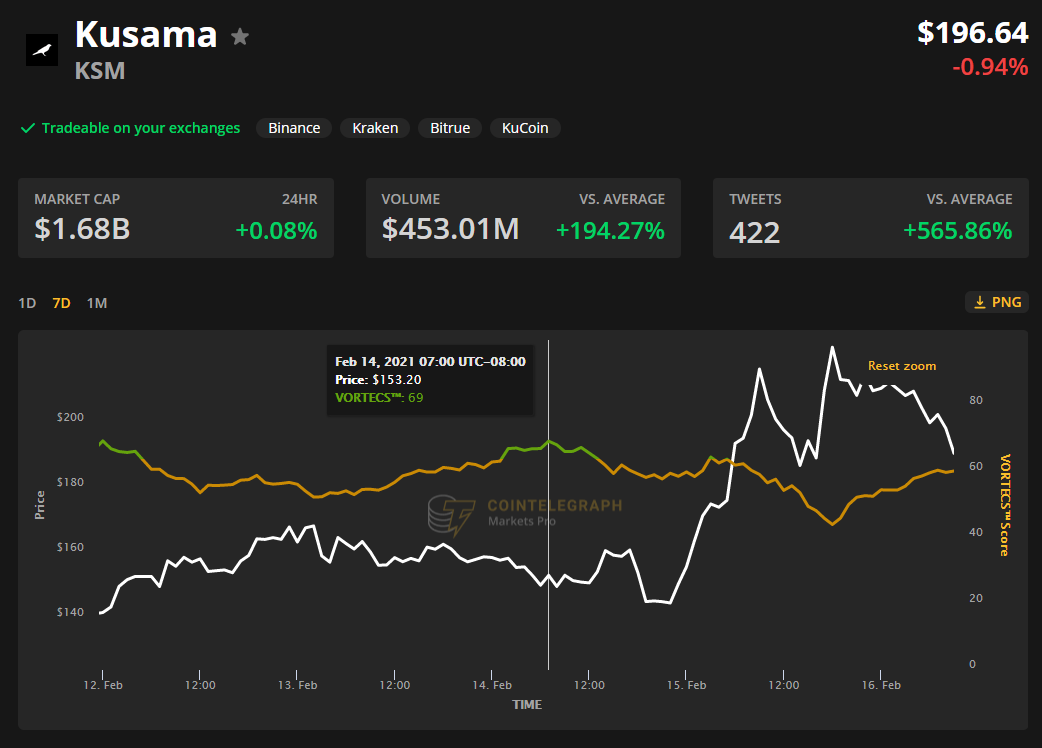This screenshot has height=748, width=1042.
Task: Switch chart to 1M range
Action: click(97, 303)
